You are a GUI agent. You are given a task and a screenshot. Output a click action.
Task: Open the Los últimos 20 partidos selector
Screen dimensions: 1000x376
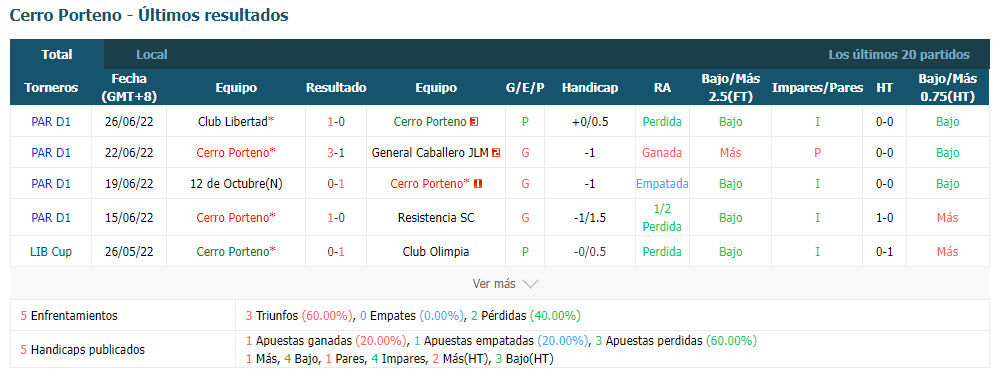[x=899, y=55]
